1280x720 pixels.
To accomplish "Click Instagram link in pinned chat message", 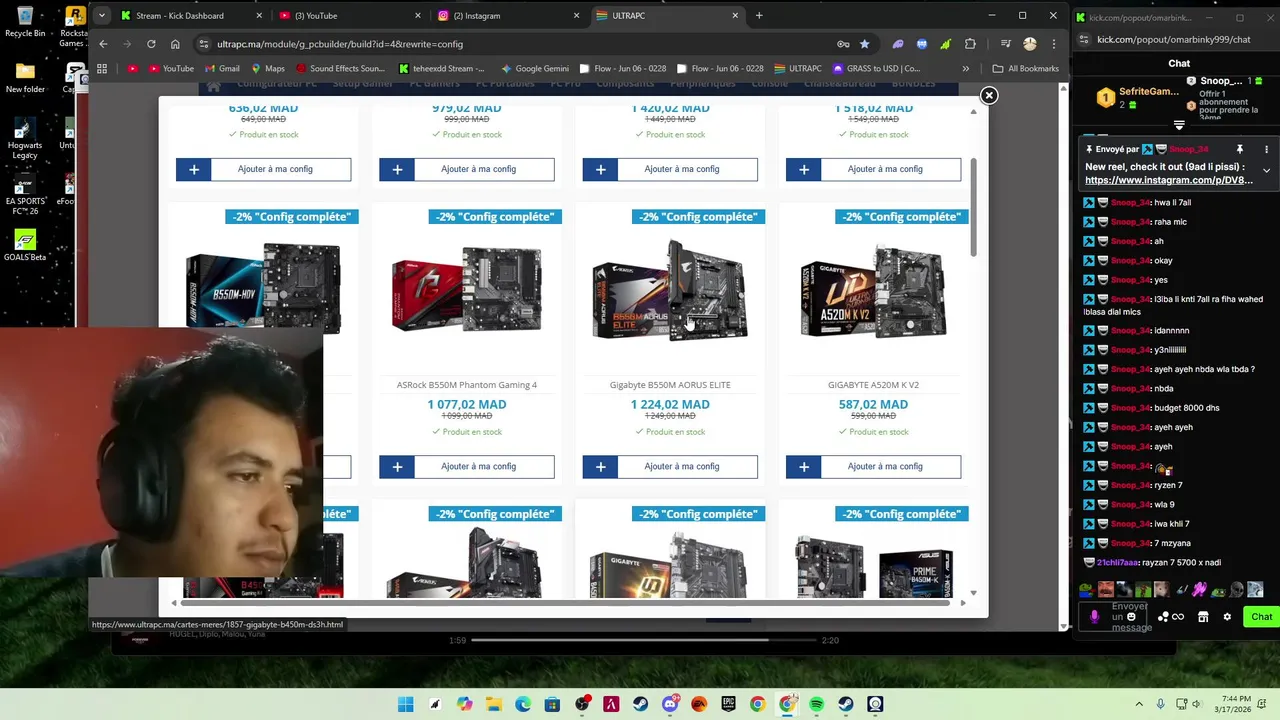I will [1168, 180].
